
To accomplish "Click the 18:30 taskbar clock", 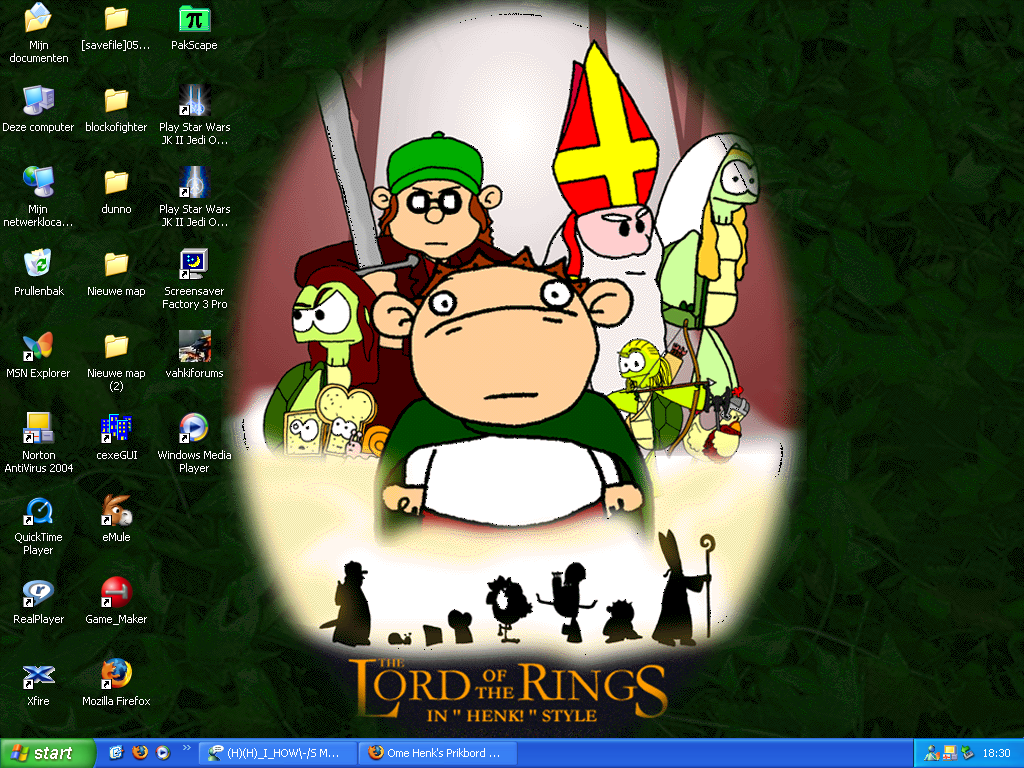I will (x=997, y=754).
